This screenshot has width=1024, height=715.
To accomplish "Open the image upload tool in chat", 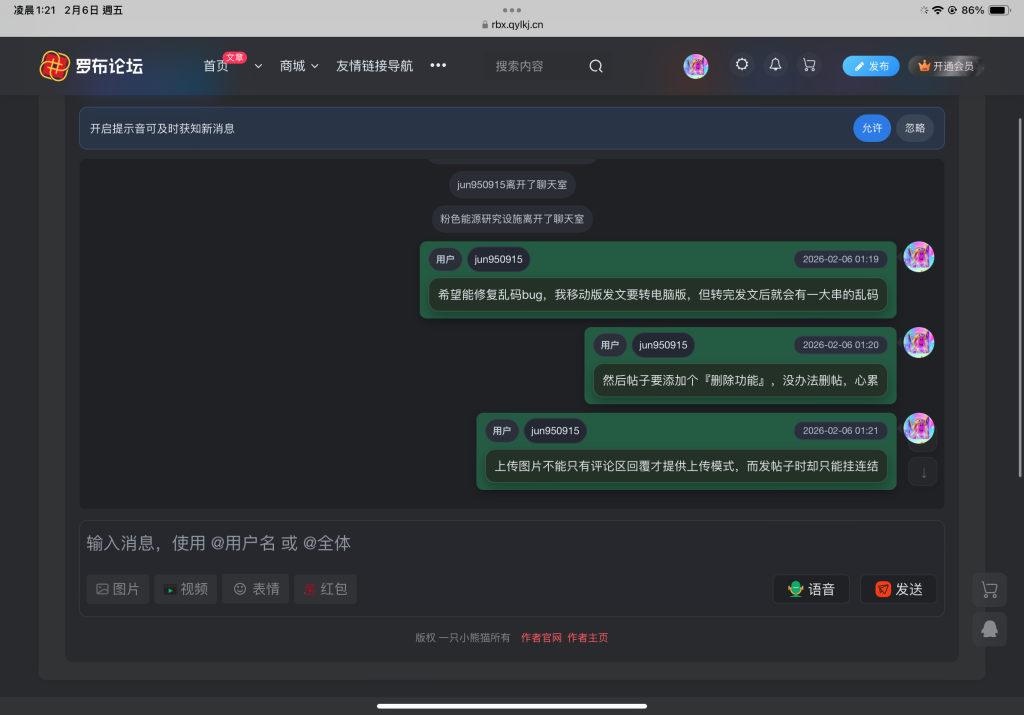I will [x=117, y=589].
